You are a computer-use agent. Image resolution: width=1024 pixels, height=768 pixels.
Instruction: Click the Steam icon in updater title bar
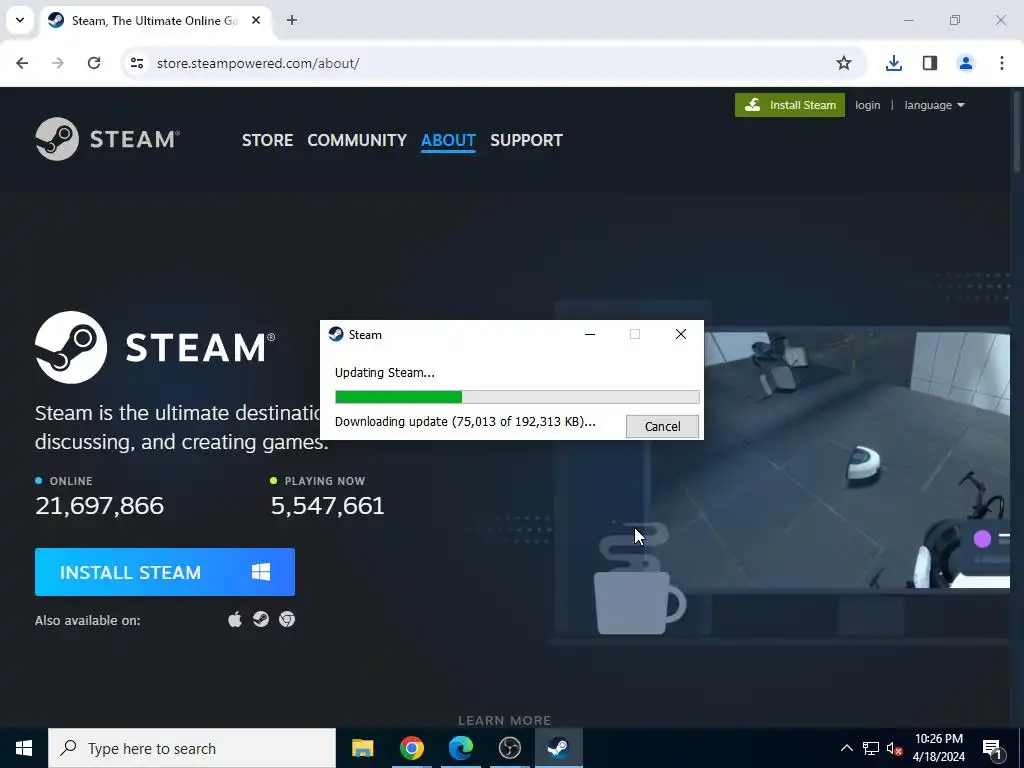click(336, 334)
